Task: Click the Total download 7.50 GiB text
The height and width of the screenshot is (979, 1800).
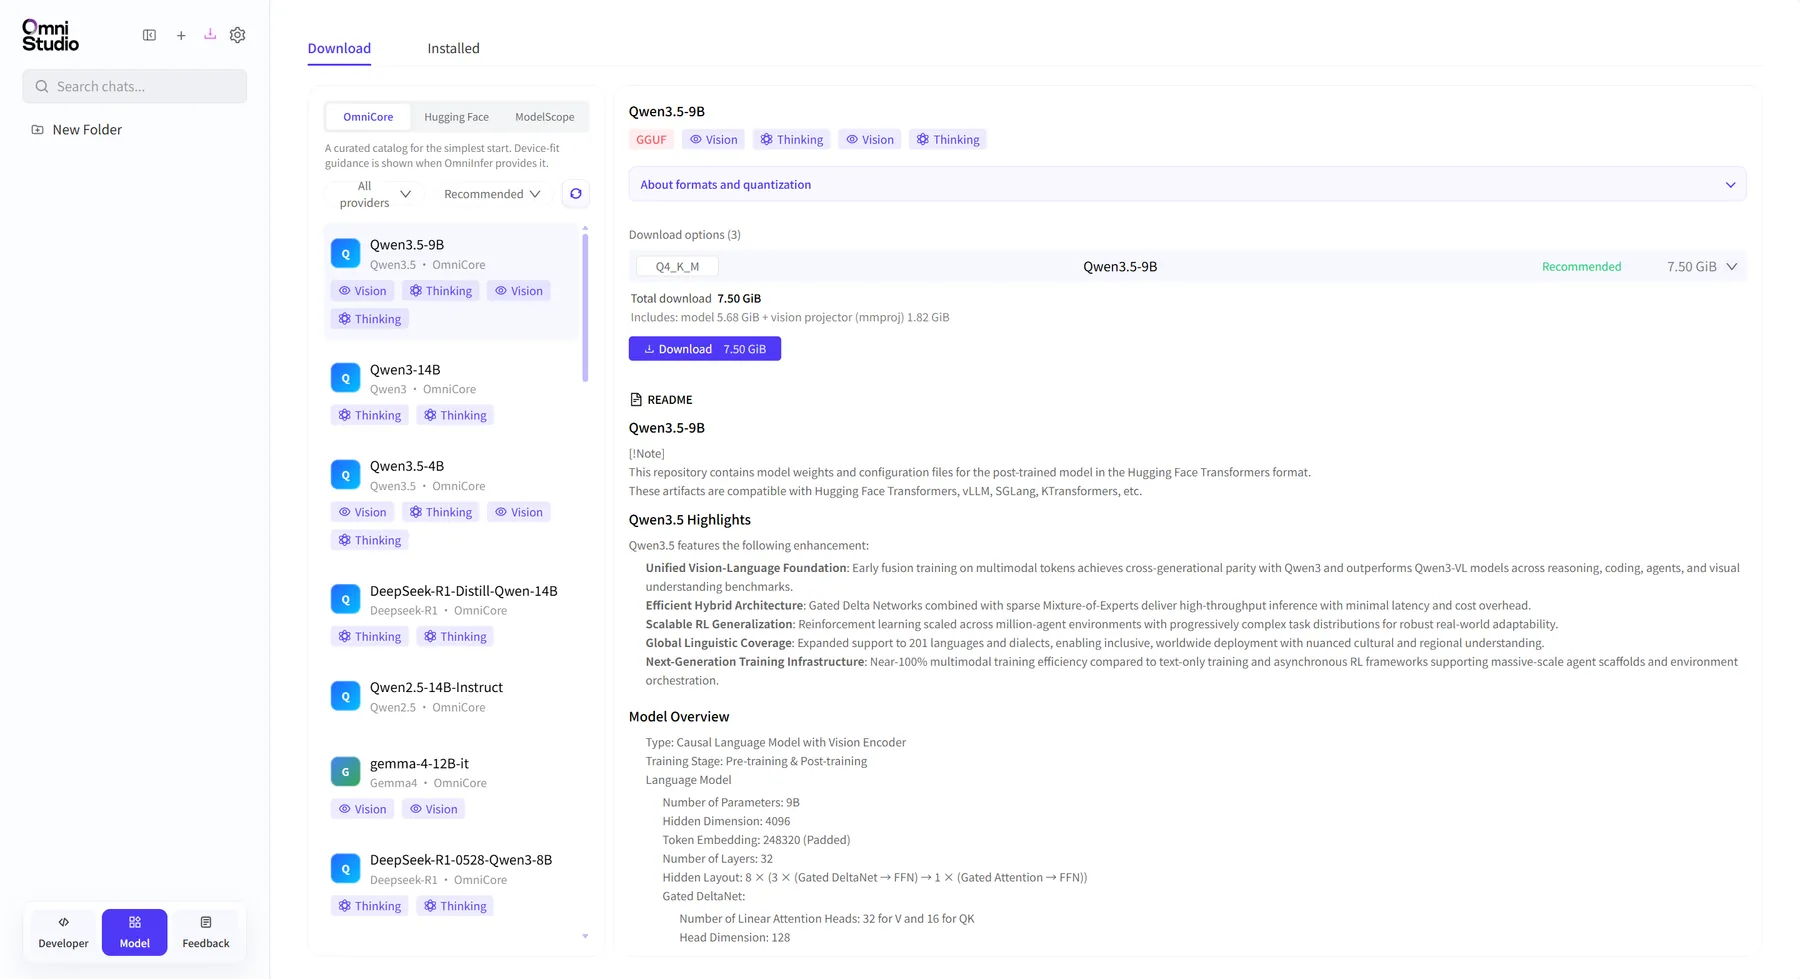Action: coord(696,299)
